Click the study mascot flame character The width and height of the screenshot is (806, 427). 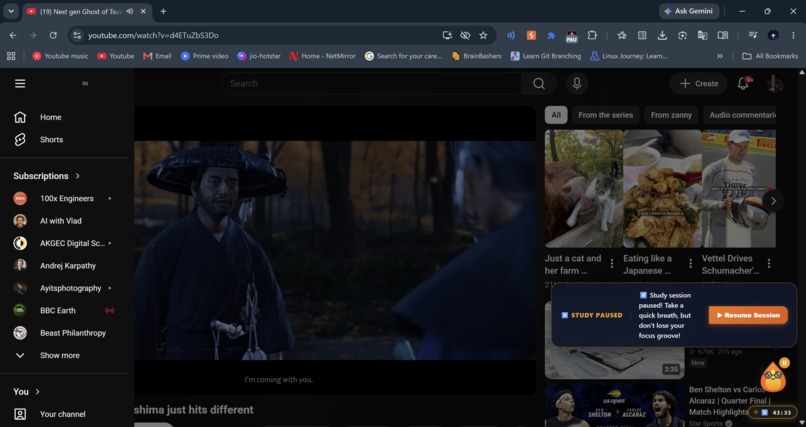773,379
